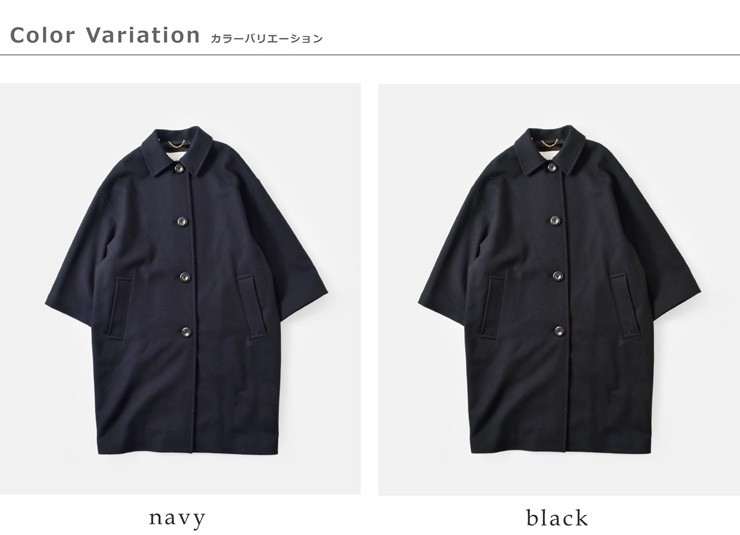Click the left welt pocket of navy coat

coord(120,309)
